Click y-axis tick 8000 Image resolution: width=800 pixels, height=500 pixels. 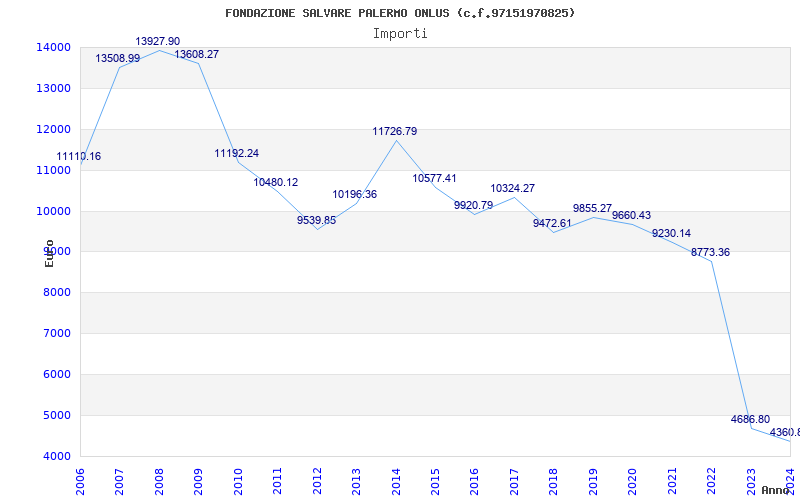56,293
